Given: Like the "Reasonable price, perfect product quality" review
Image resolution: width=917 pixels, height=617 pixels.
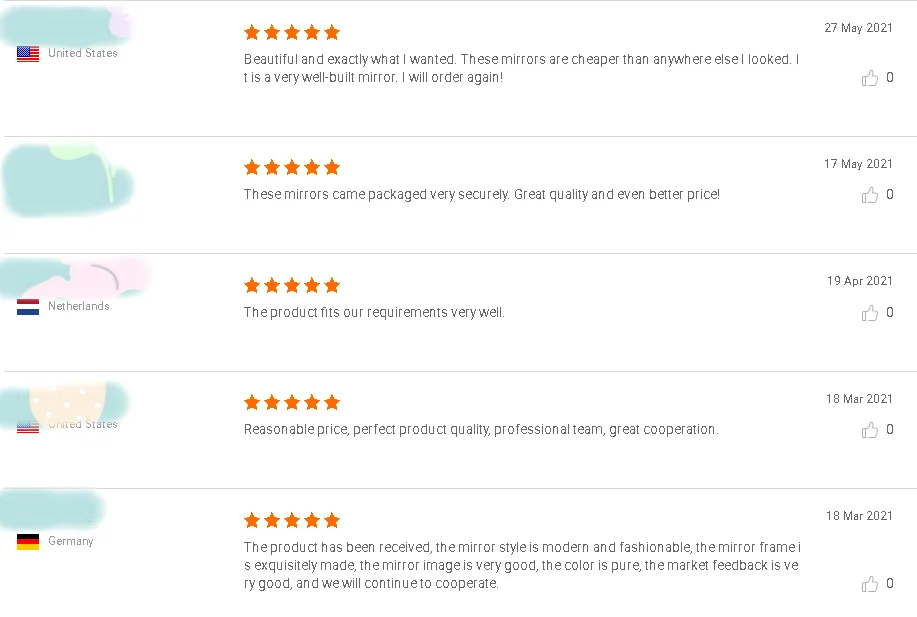Looking at the screenshot, I should (x=870, y=430).
